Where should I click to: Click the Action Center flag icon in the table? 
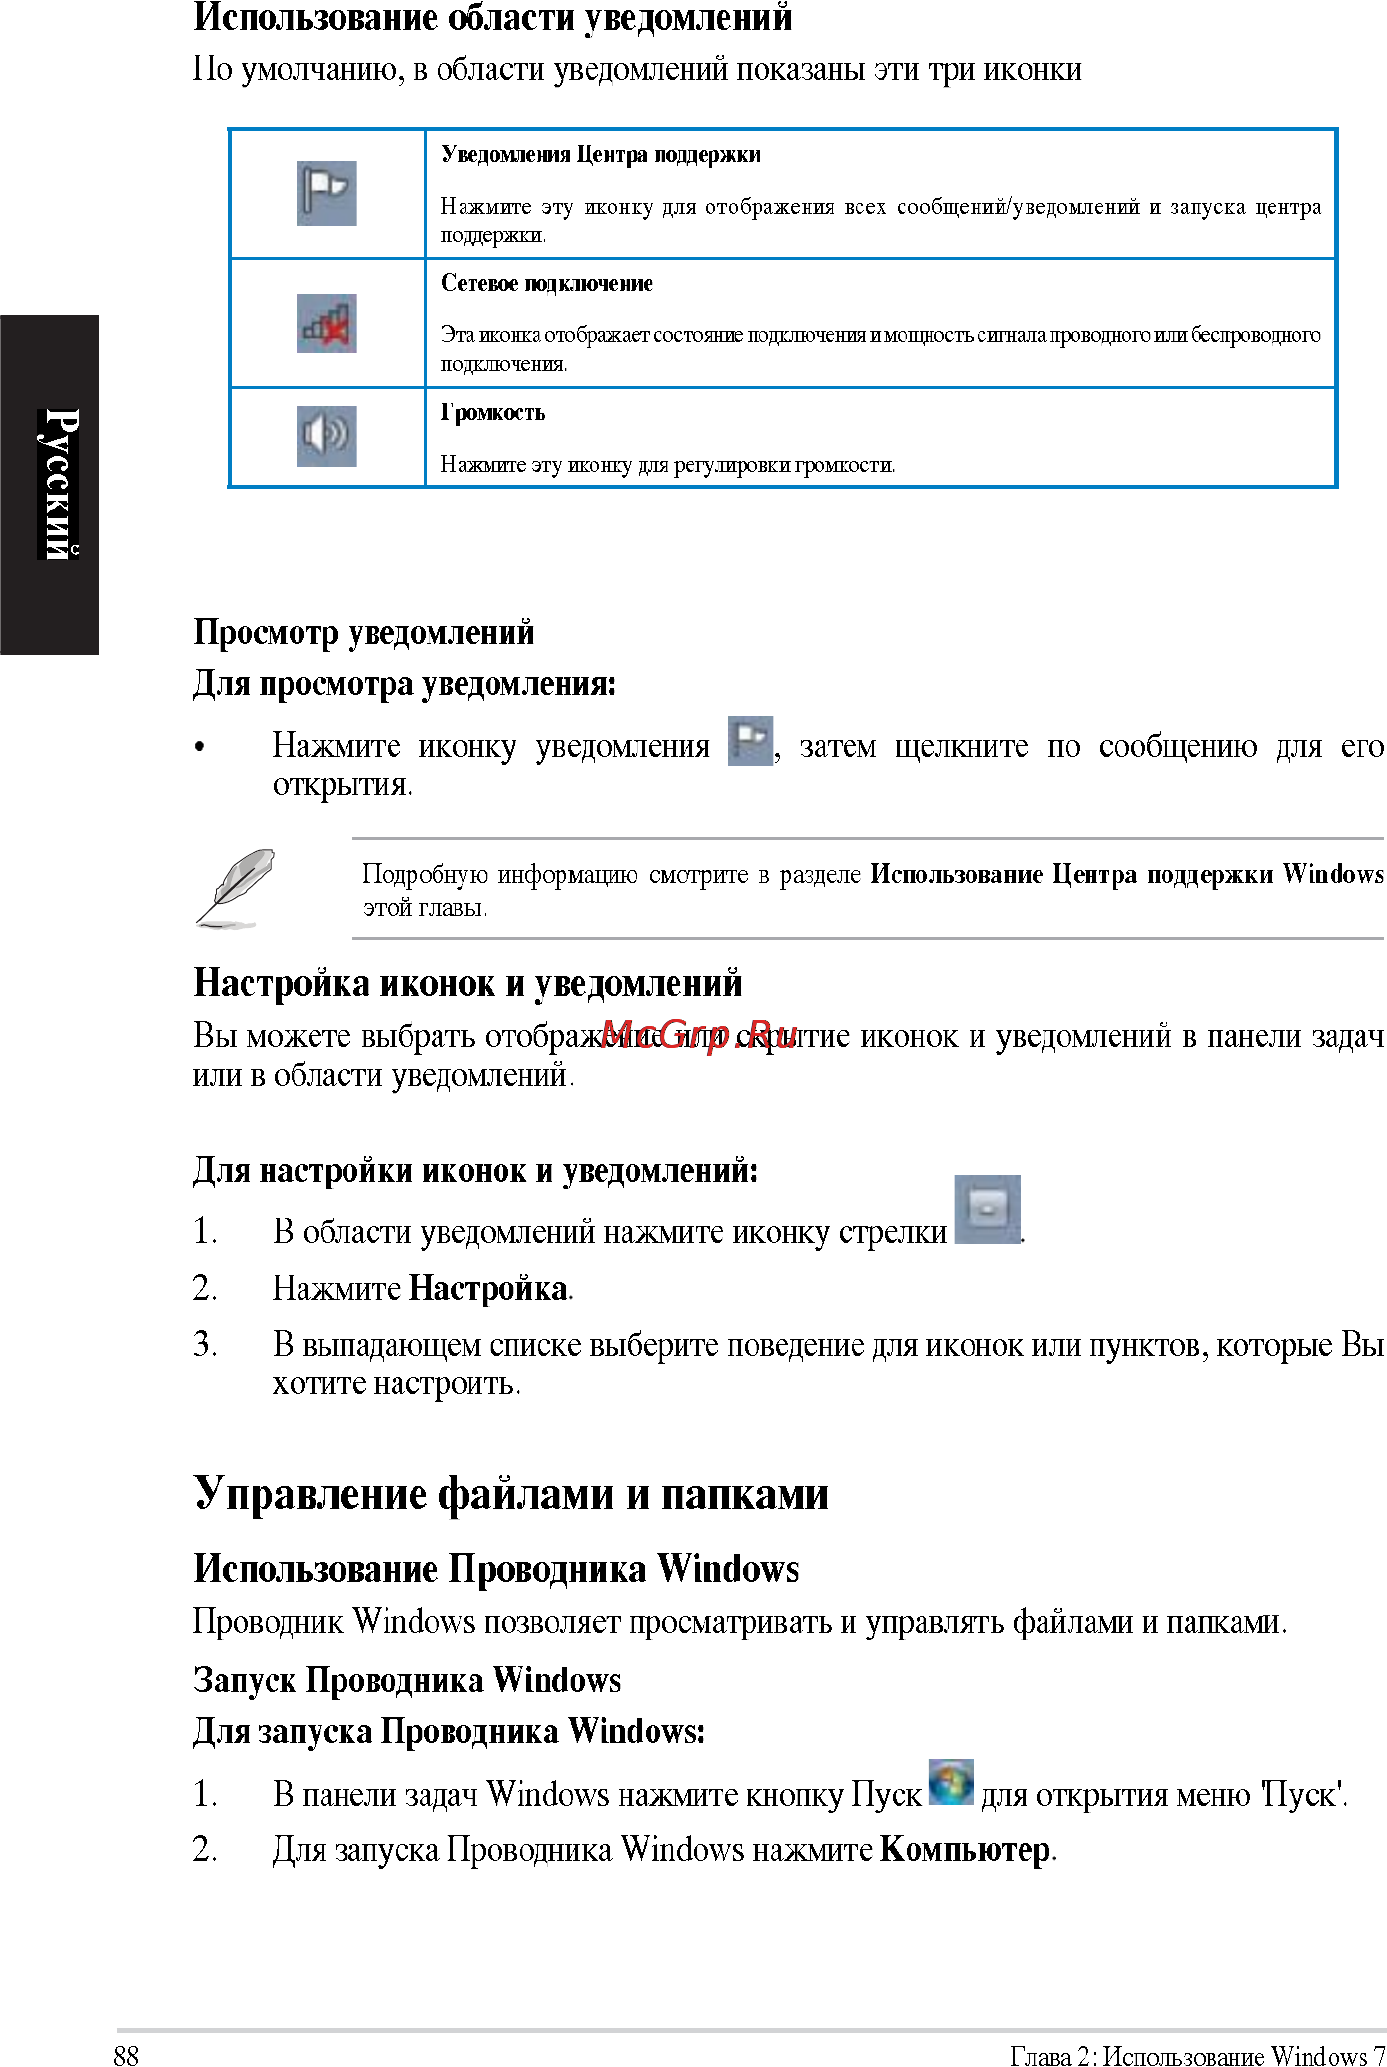tap(326, 193)
